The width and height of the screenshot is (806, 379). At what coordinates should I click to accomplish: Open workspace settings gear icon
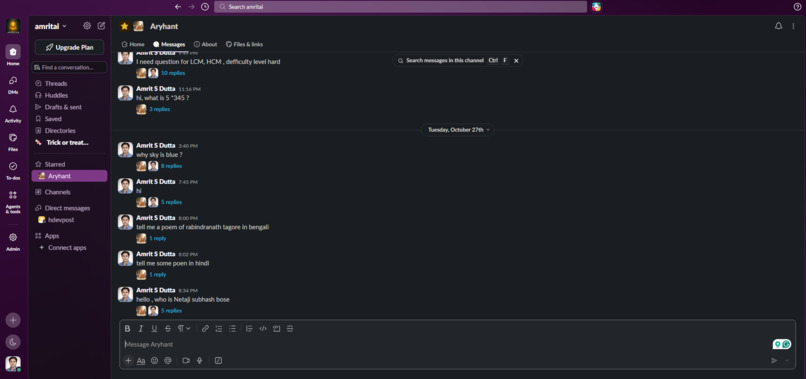click(x=87, y=26)
